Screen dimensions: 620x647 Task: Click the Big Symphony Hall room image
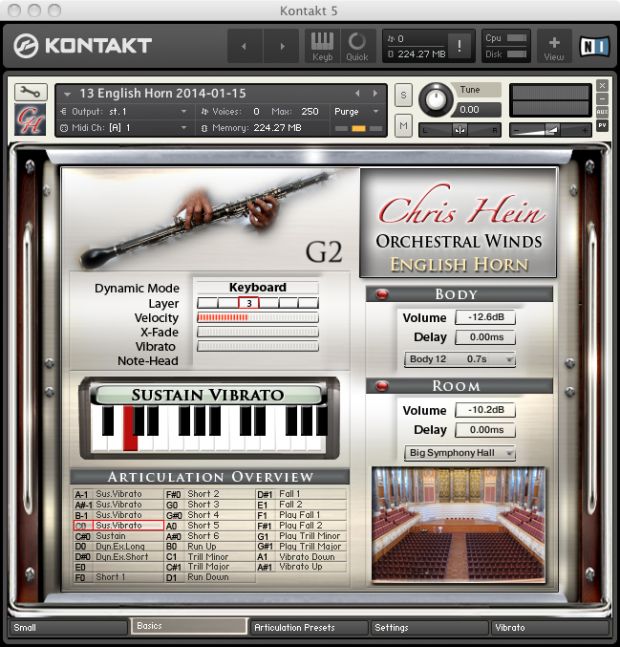point(459,524)
